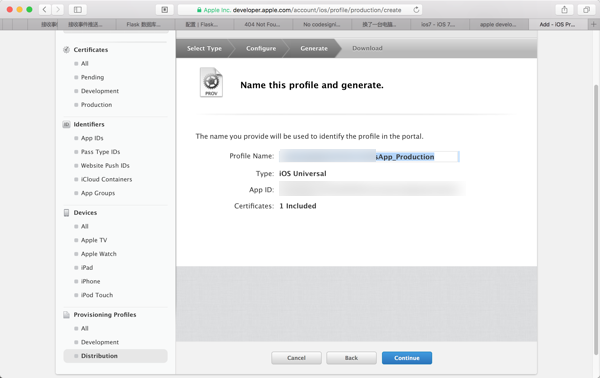Open iPhone under Devices
600x378 pixels.
(90, 281)
